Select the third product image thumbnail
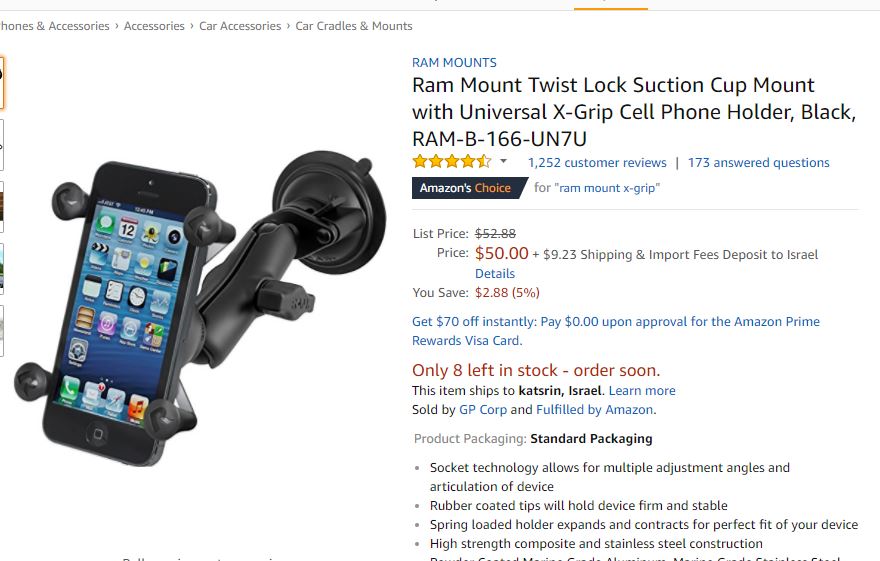Screen dimensions: 880x561 point(2,207)
